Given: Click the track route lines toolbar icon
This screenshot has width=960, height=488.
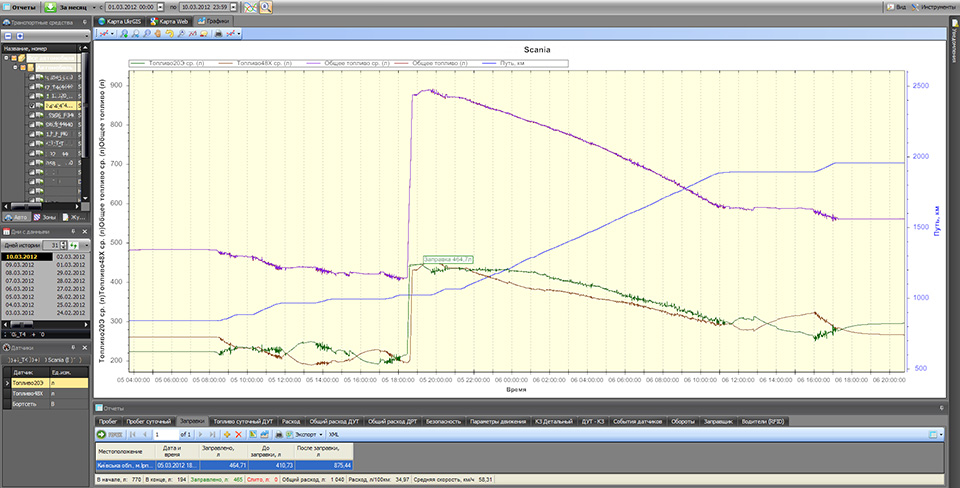Looking at the screenshot, I should tap(250, 7).
